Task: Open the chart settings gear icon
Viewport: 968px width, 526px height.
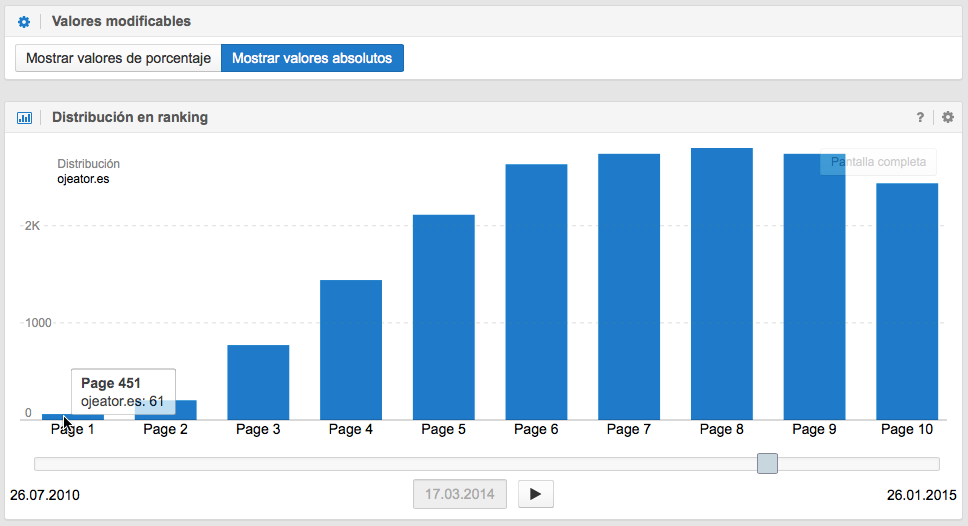Action: 948,117
